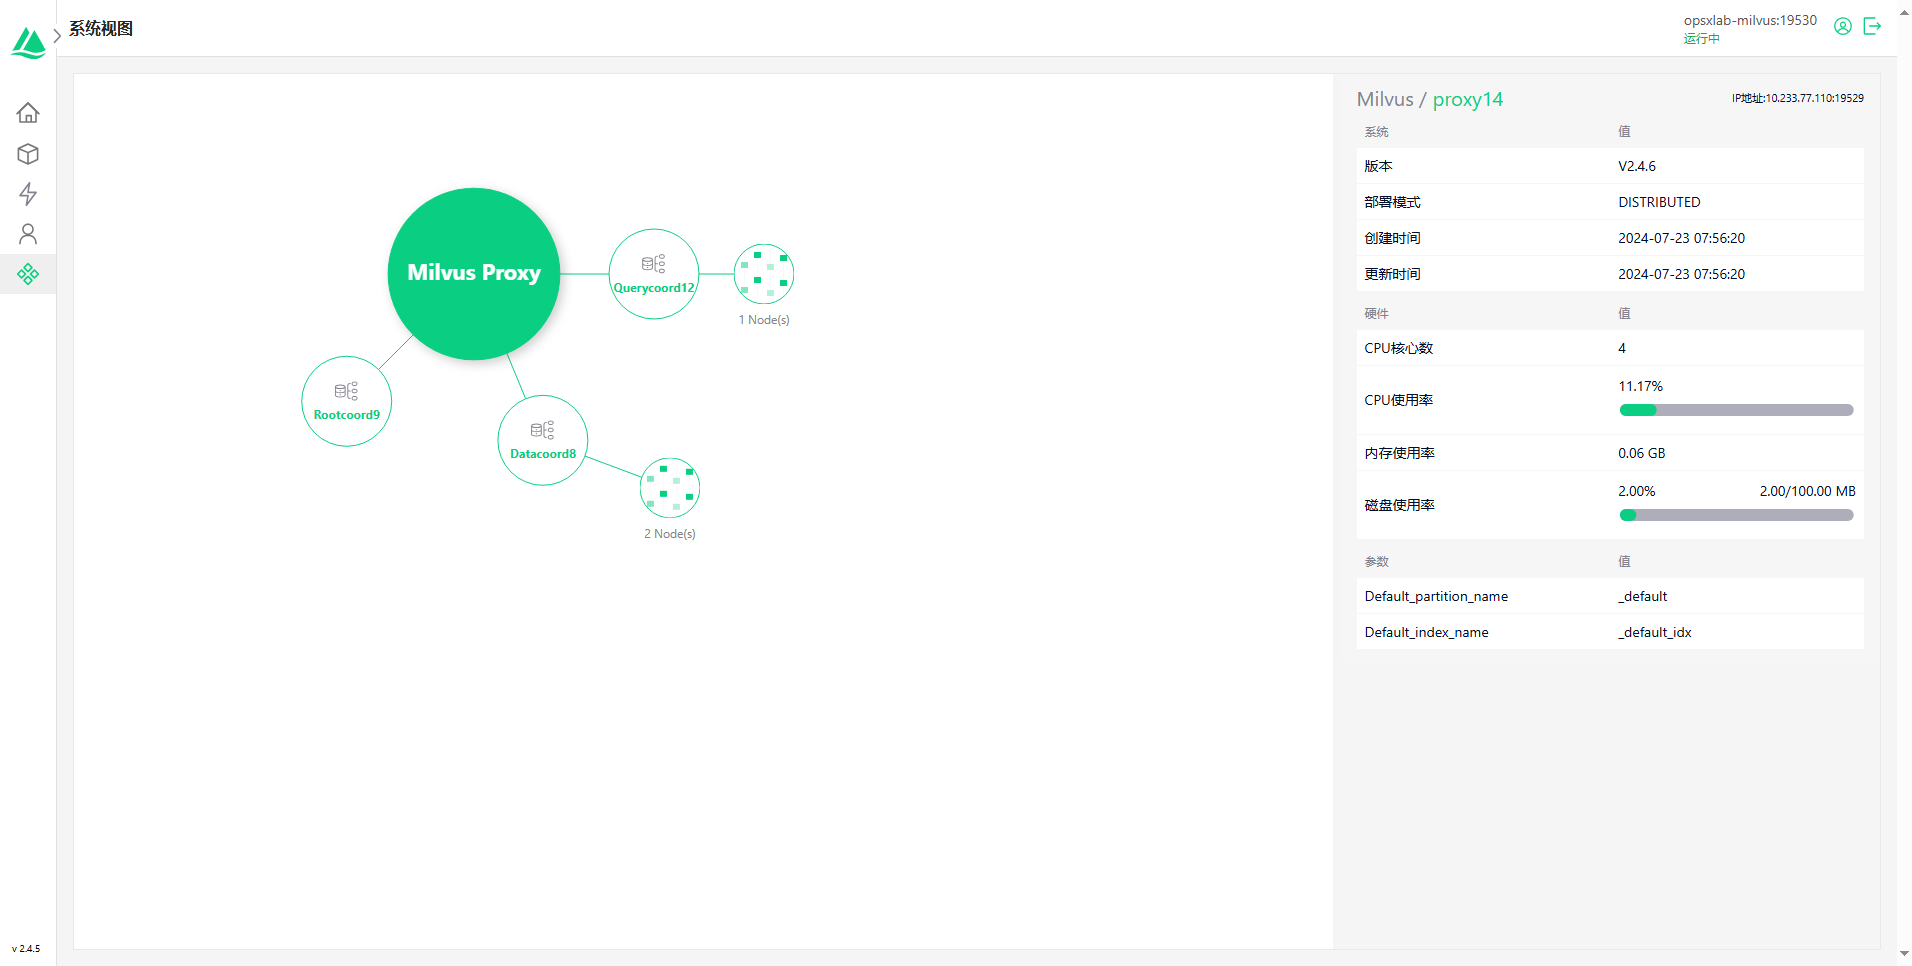The height and width of the screenshot is (966, 1912).
Task: Open the System View icon in sidebar
Action: click(28, 274)
